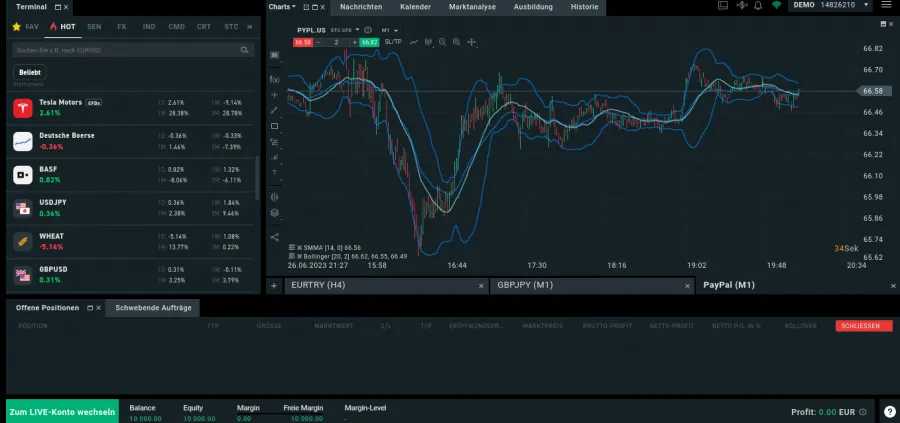Screen dimensions: 900x423
Task: Open the indicators f(x) tool
Action: coord(274,79)
